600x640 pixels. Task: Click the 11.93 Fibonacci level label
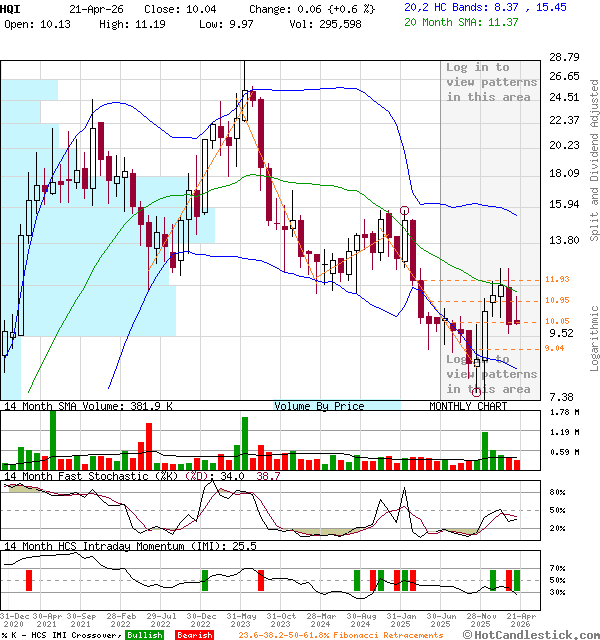click(x=557, y=279)
